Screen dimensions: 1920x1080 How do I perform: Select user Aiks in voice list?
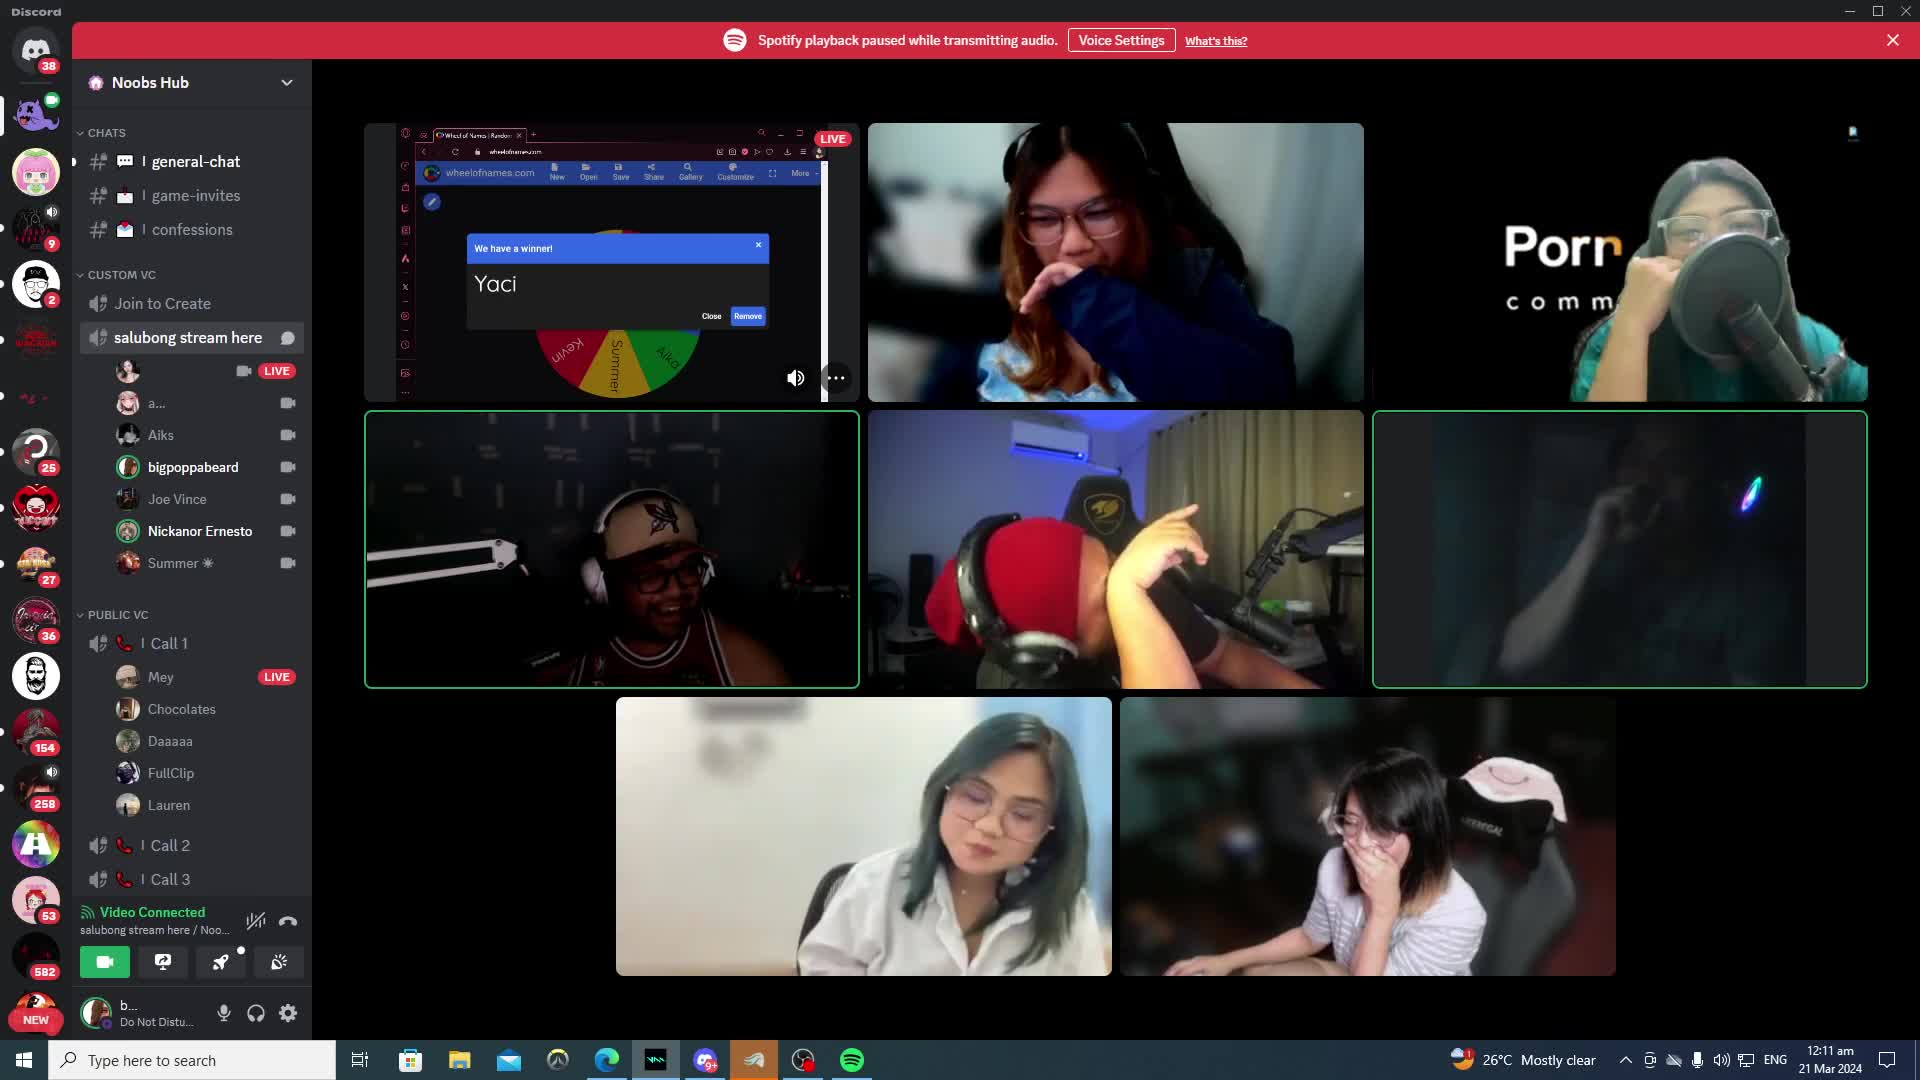(x=205, y=435)
